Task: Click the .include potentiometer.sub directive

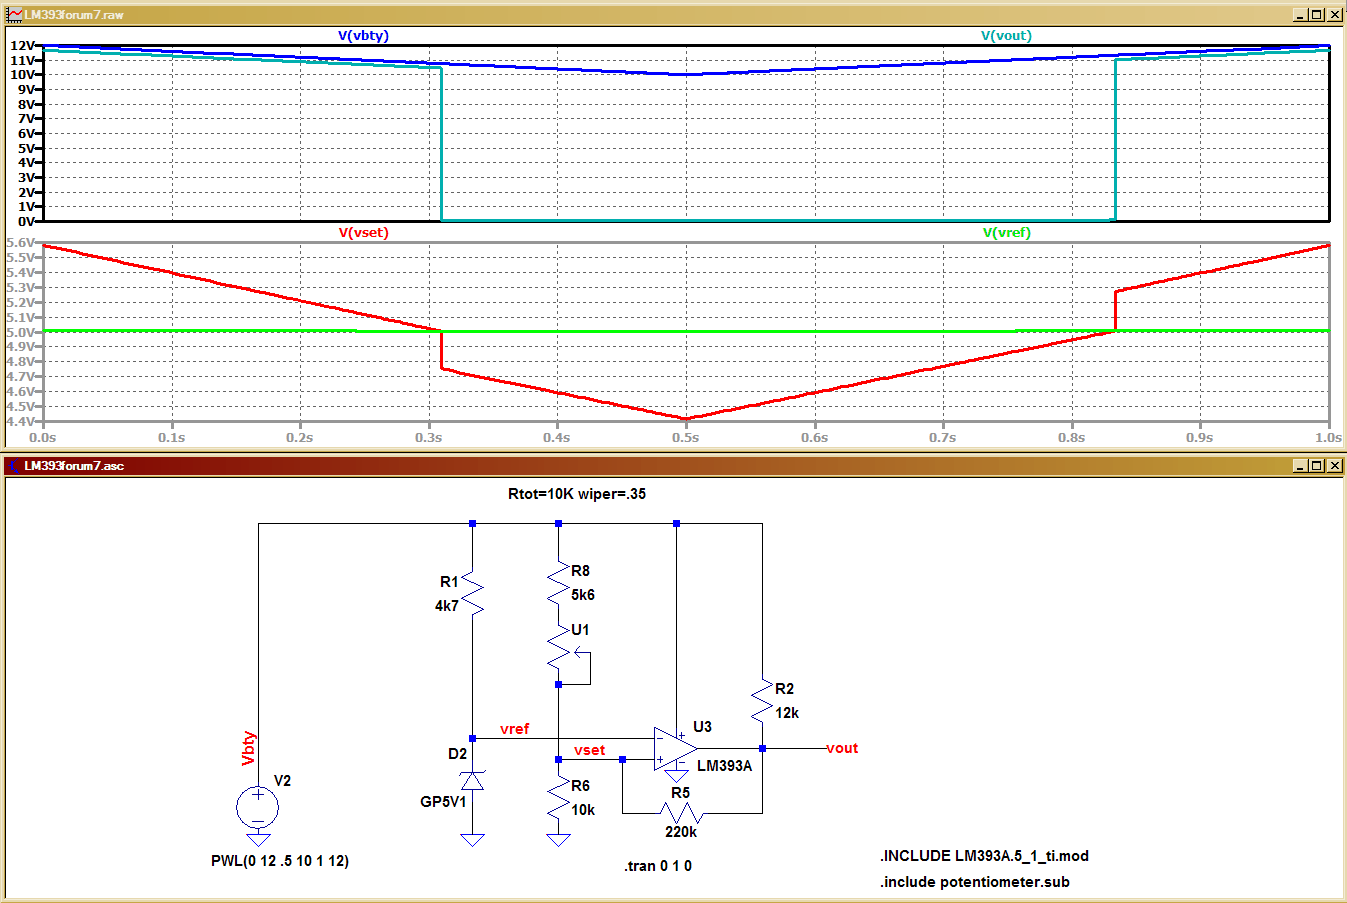Action: [975, 882]
